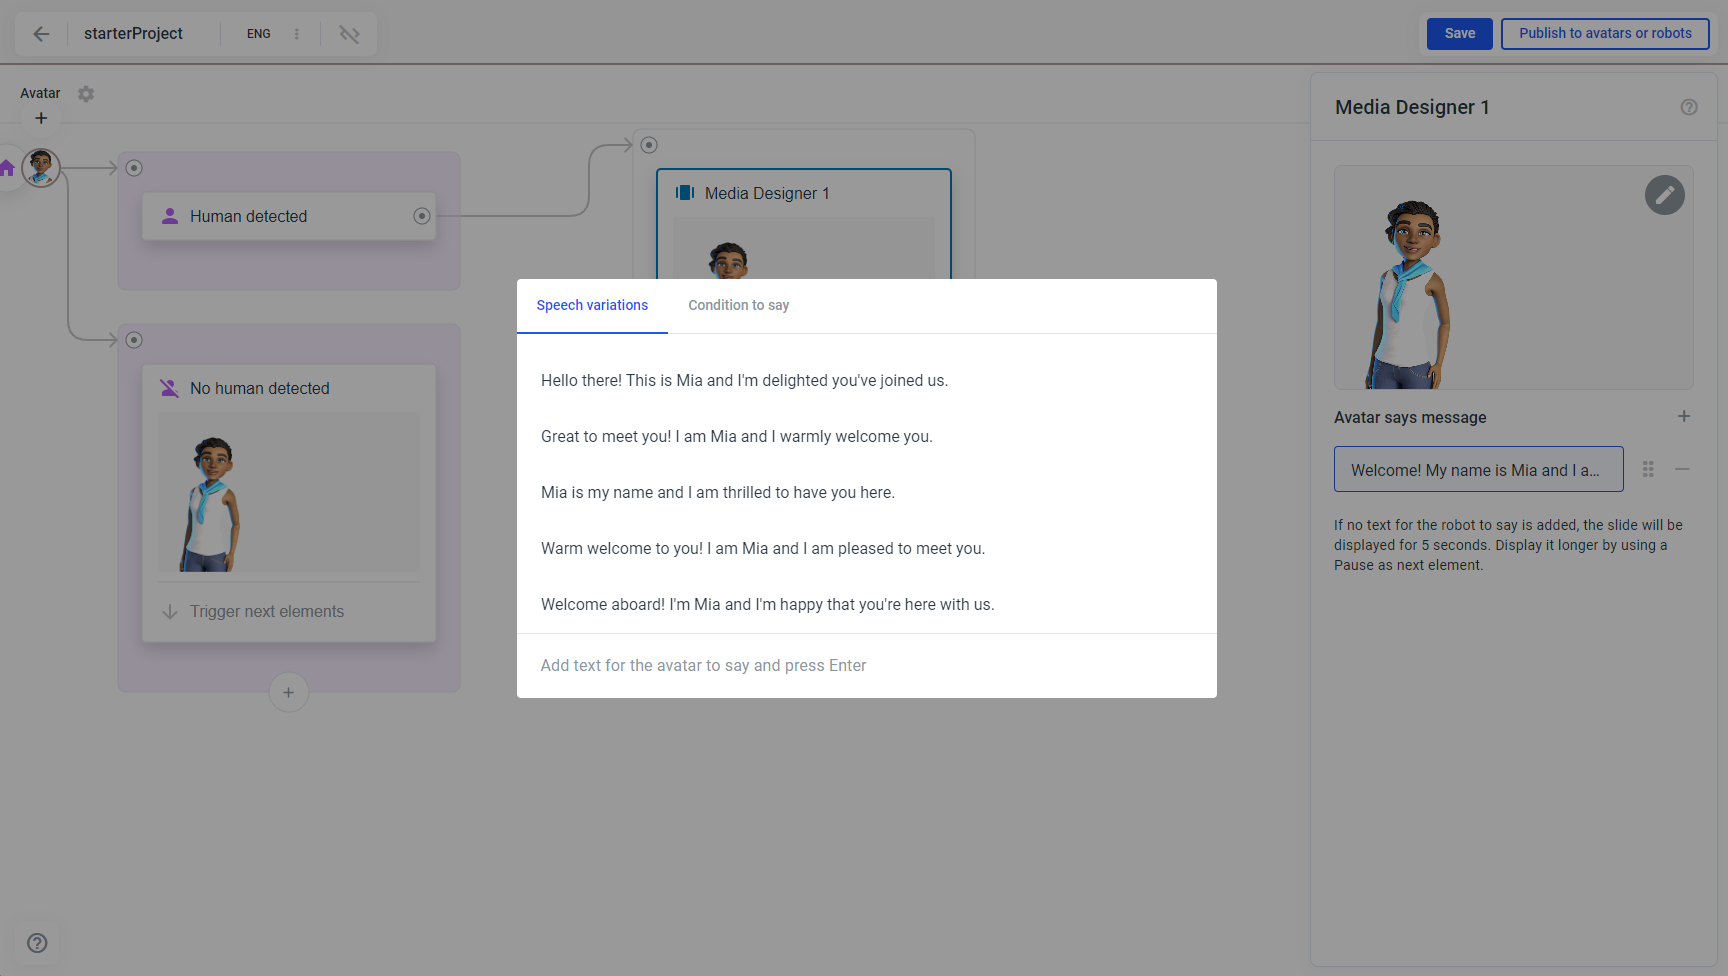Click the Welcome message field in panel
This screenshot has width=1728, height=976.
click(1478, 469)
